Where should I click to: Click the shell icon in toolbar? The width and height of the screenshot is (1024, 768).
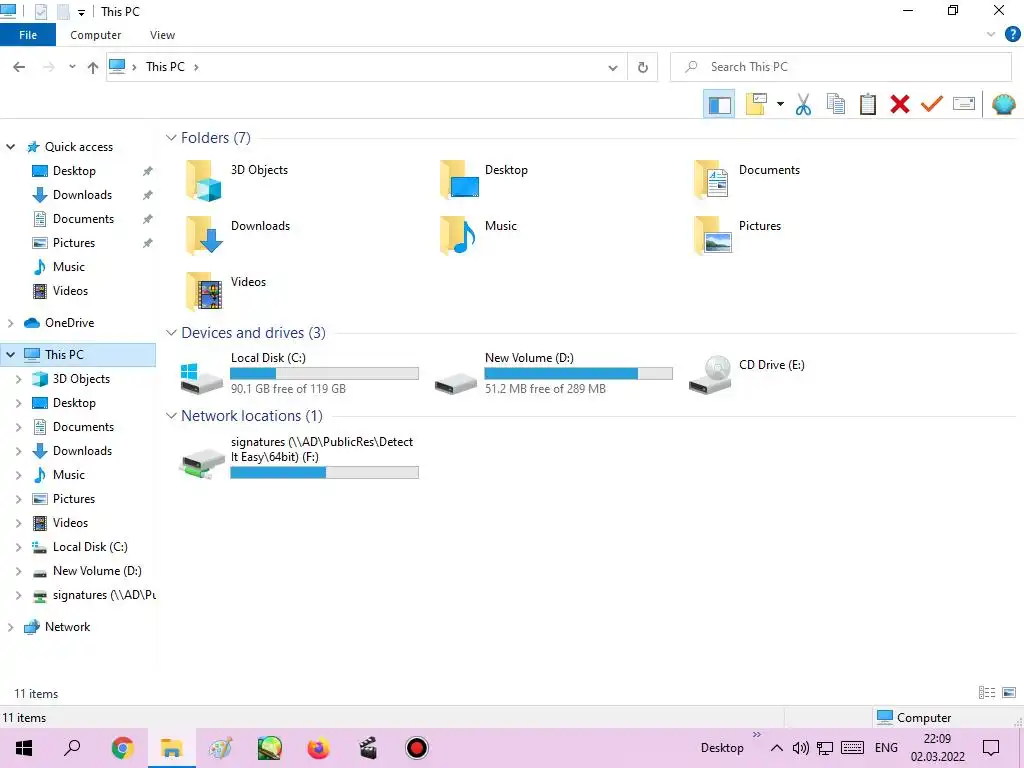point(1004,104)
